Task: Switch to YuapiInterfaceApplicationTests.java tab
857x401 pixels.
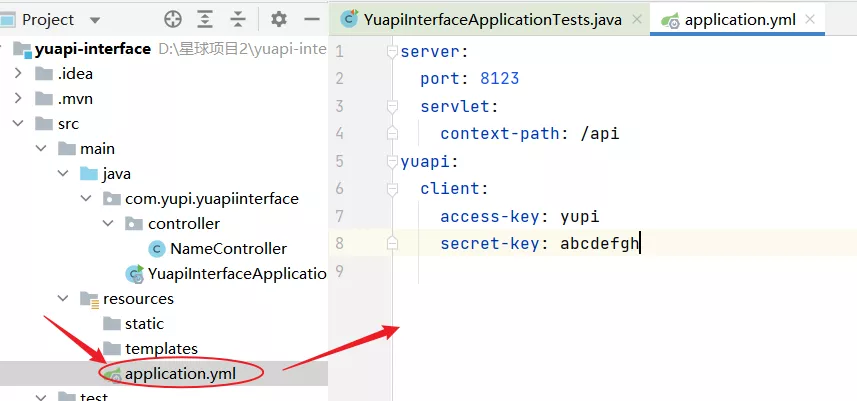Action: pyautogui.click(x=481, y=20)
